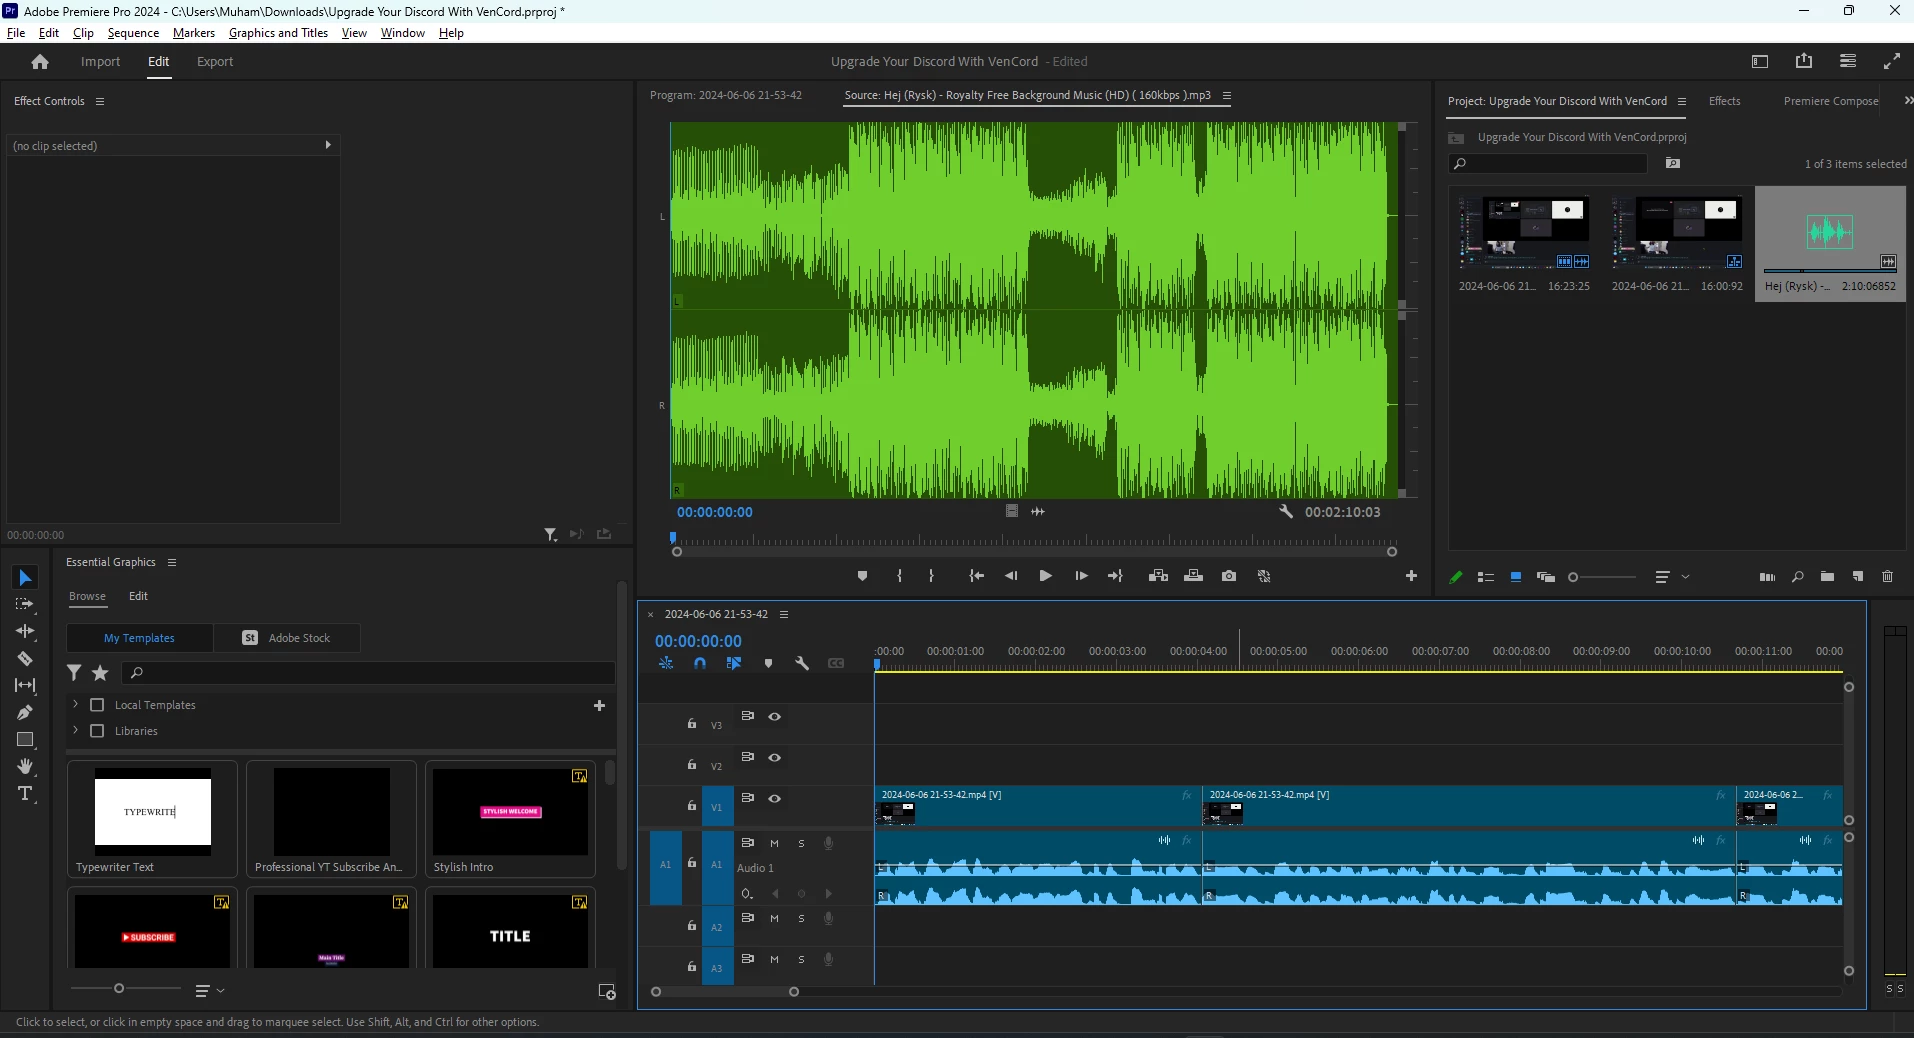Maximize video output with fullscreen icon
The image size is (1914, 1038).
tap(1892, 61)
